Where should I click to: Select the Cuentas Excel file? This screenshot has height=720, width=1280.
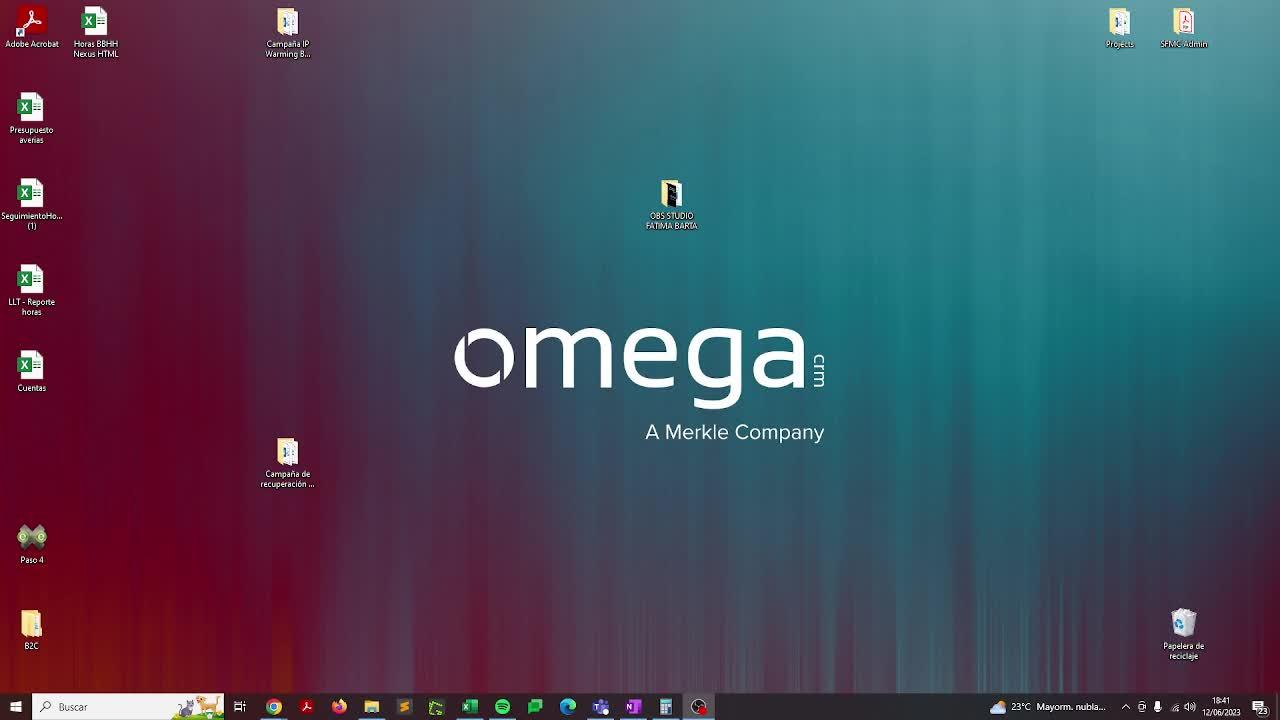pyautogui.click(x=31, y=372)
